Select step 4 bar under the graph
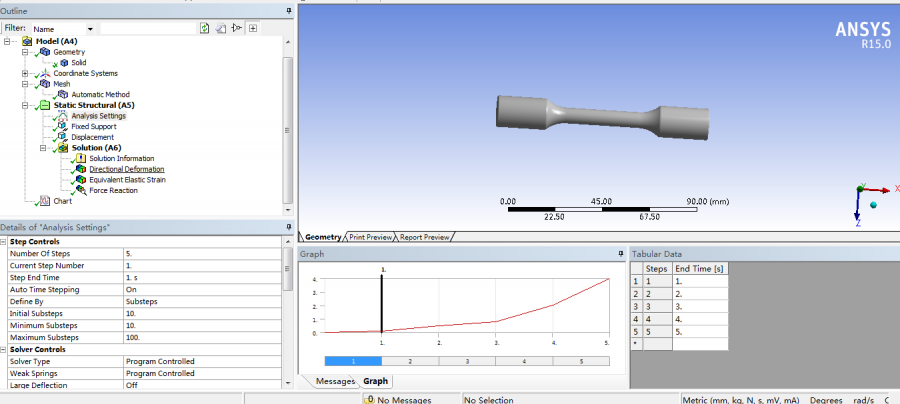The height and width of the screenshot is (404, 900). [524, 361]
